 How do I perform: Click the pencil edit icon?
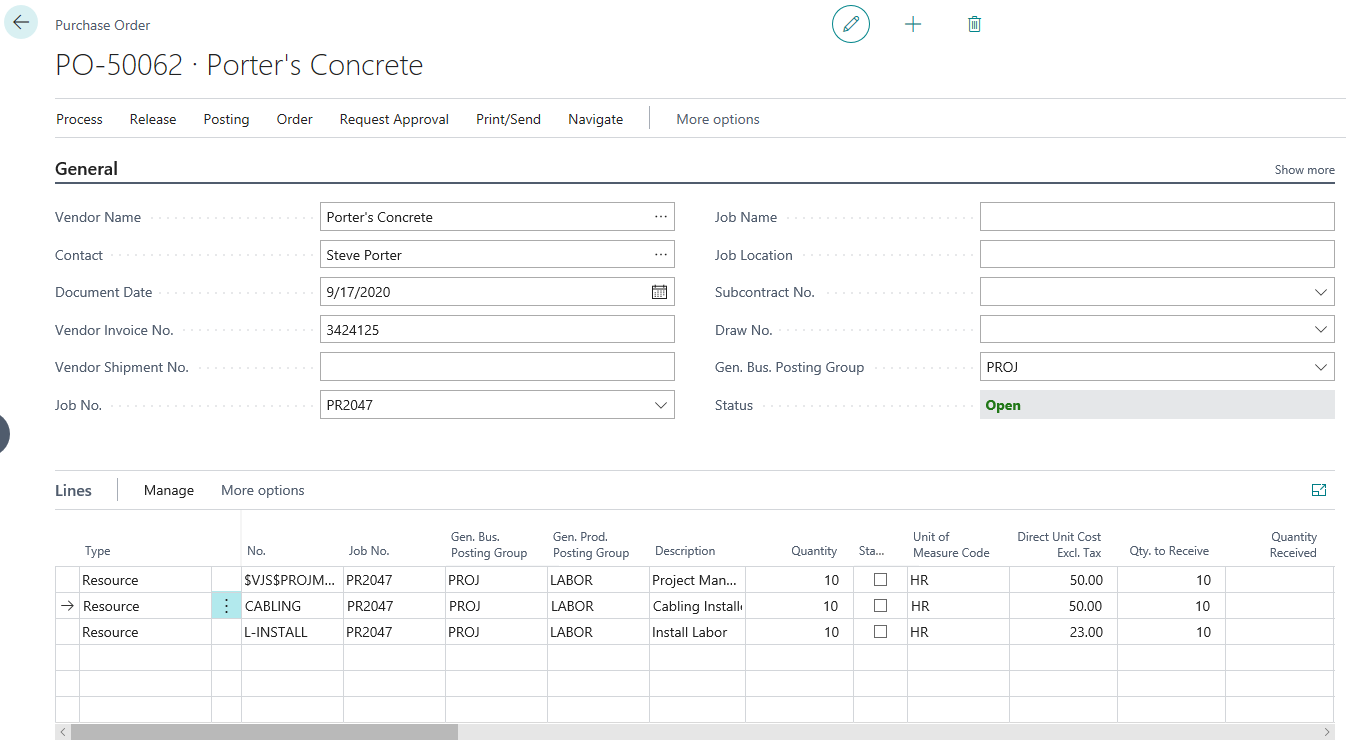click(x=851, y=24)
